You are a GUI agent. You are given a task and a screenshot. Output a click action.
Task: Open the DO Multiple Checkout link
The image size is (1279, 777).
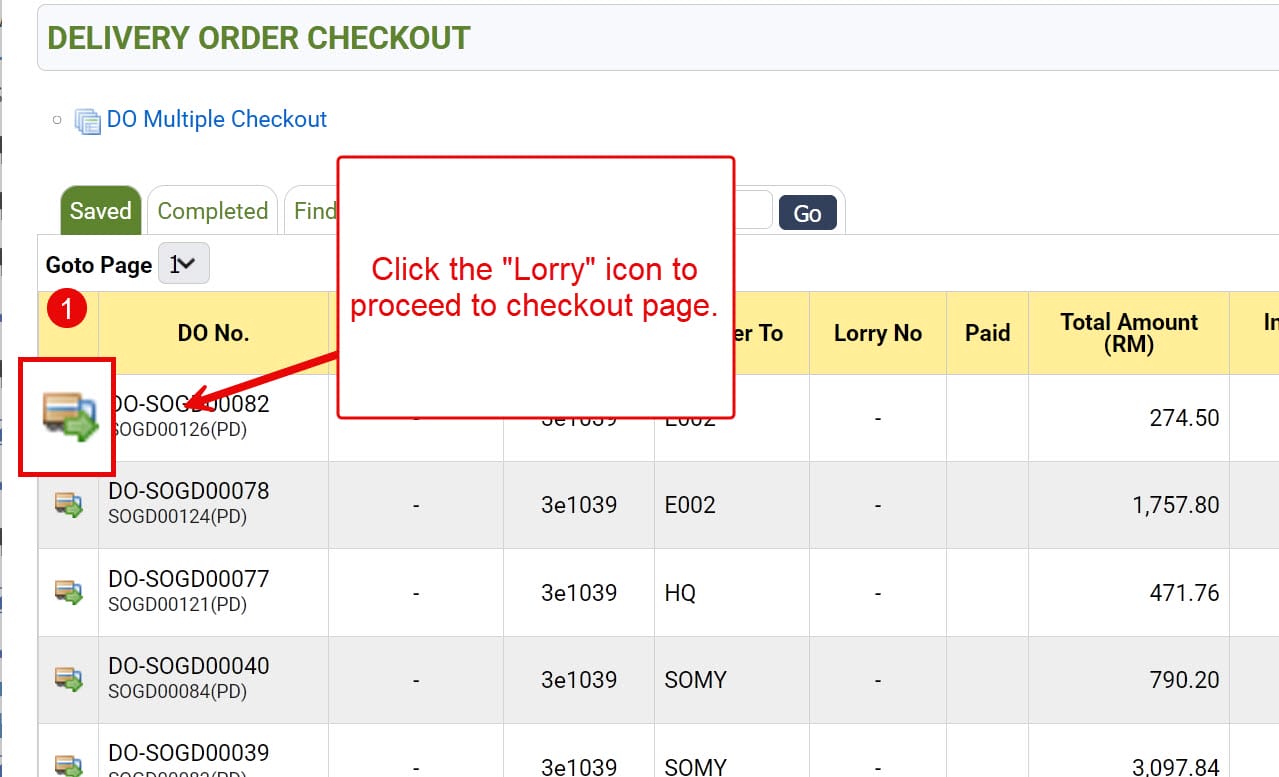click(217, 119)
